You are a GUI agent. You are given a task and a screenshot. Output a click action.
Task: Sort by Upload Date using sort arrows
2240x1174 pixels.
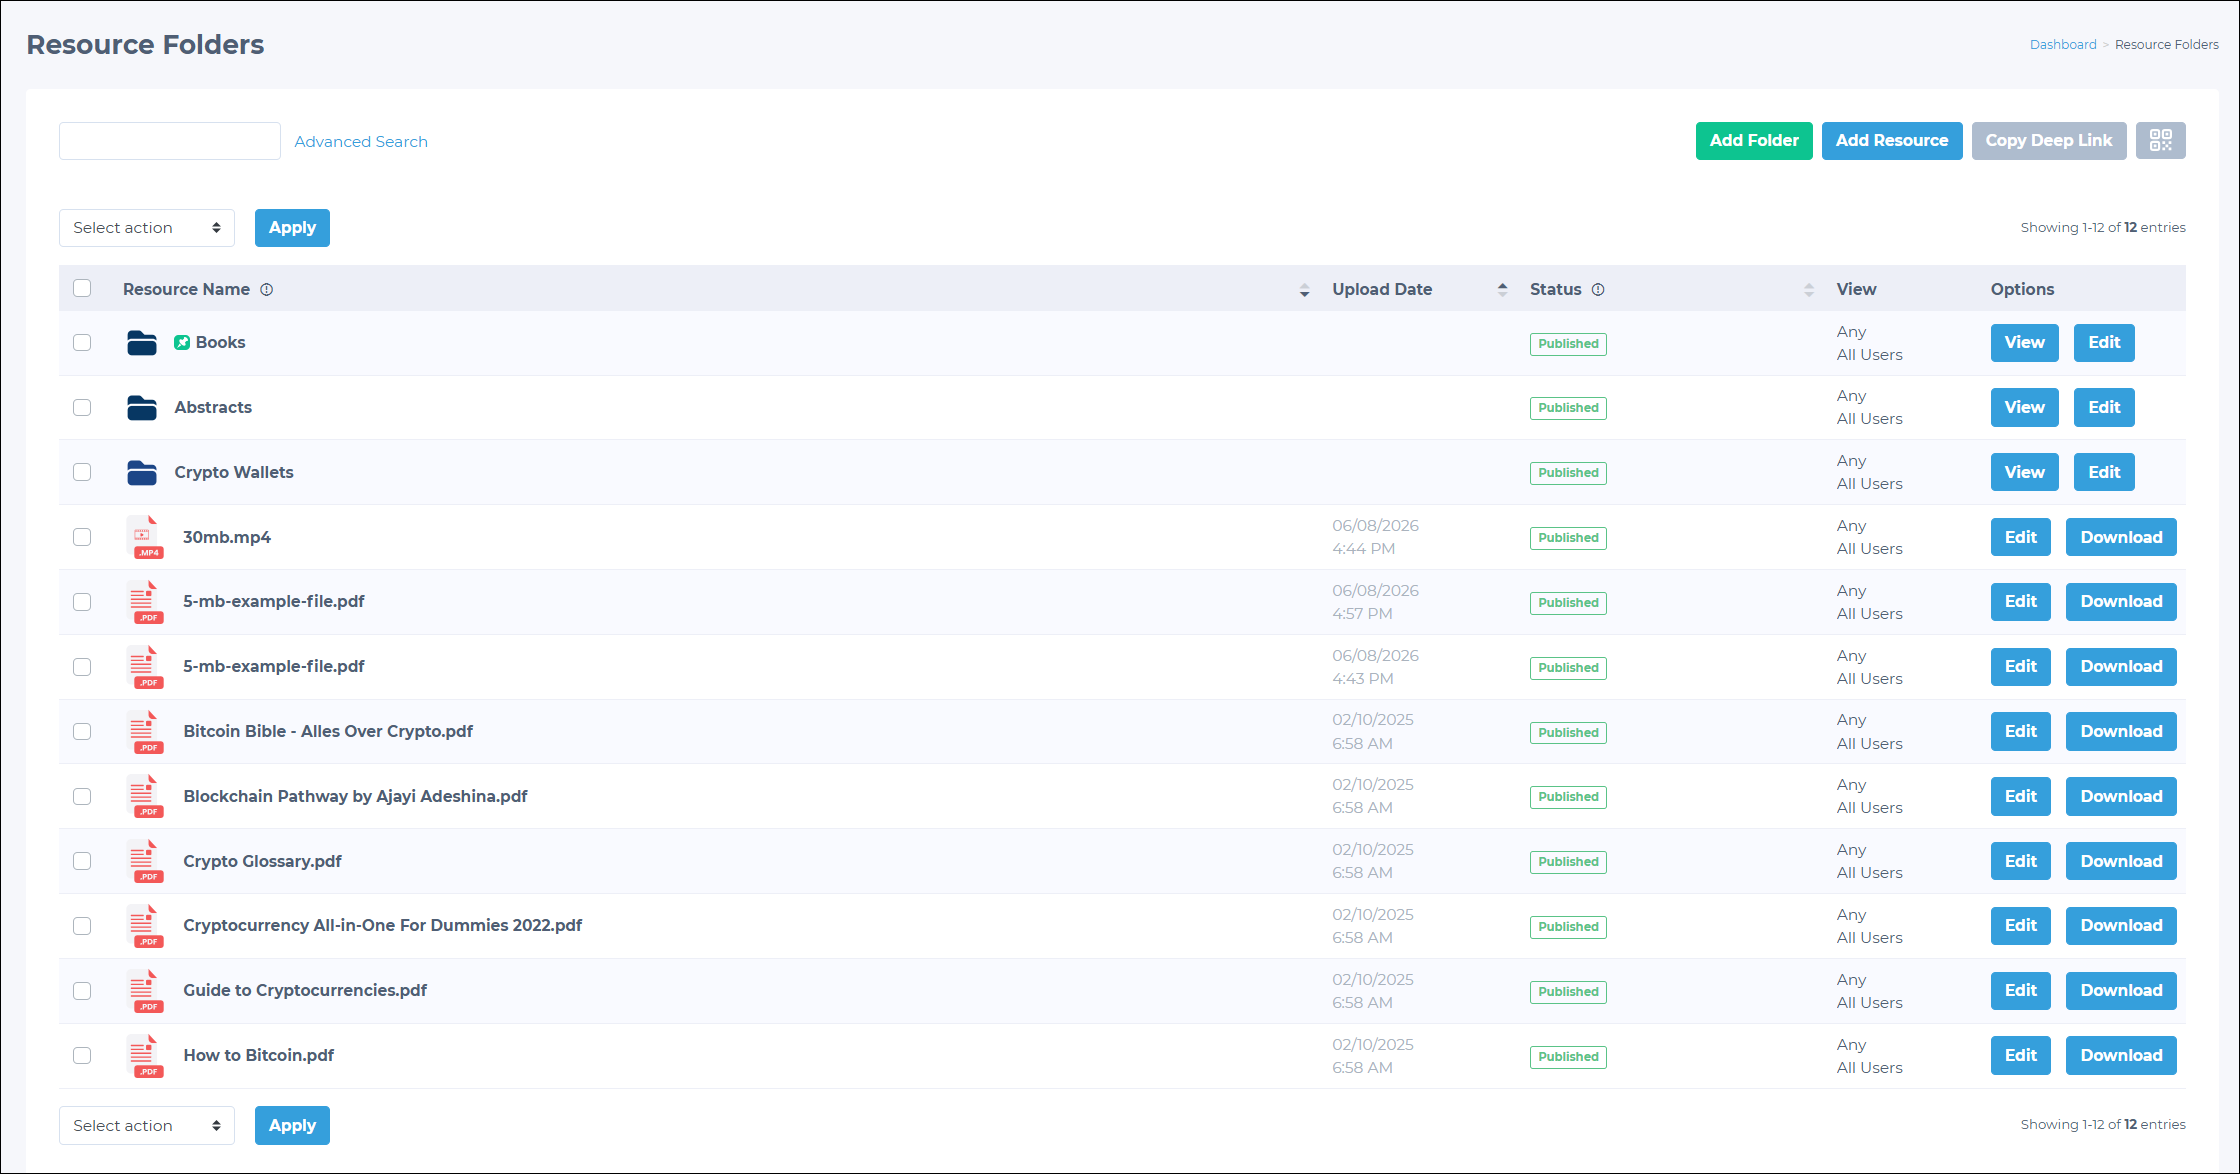pyautogui.click(x=1502, y=290)
